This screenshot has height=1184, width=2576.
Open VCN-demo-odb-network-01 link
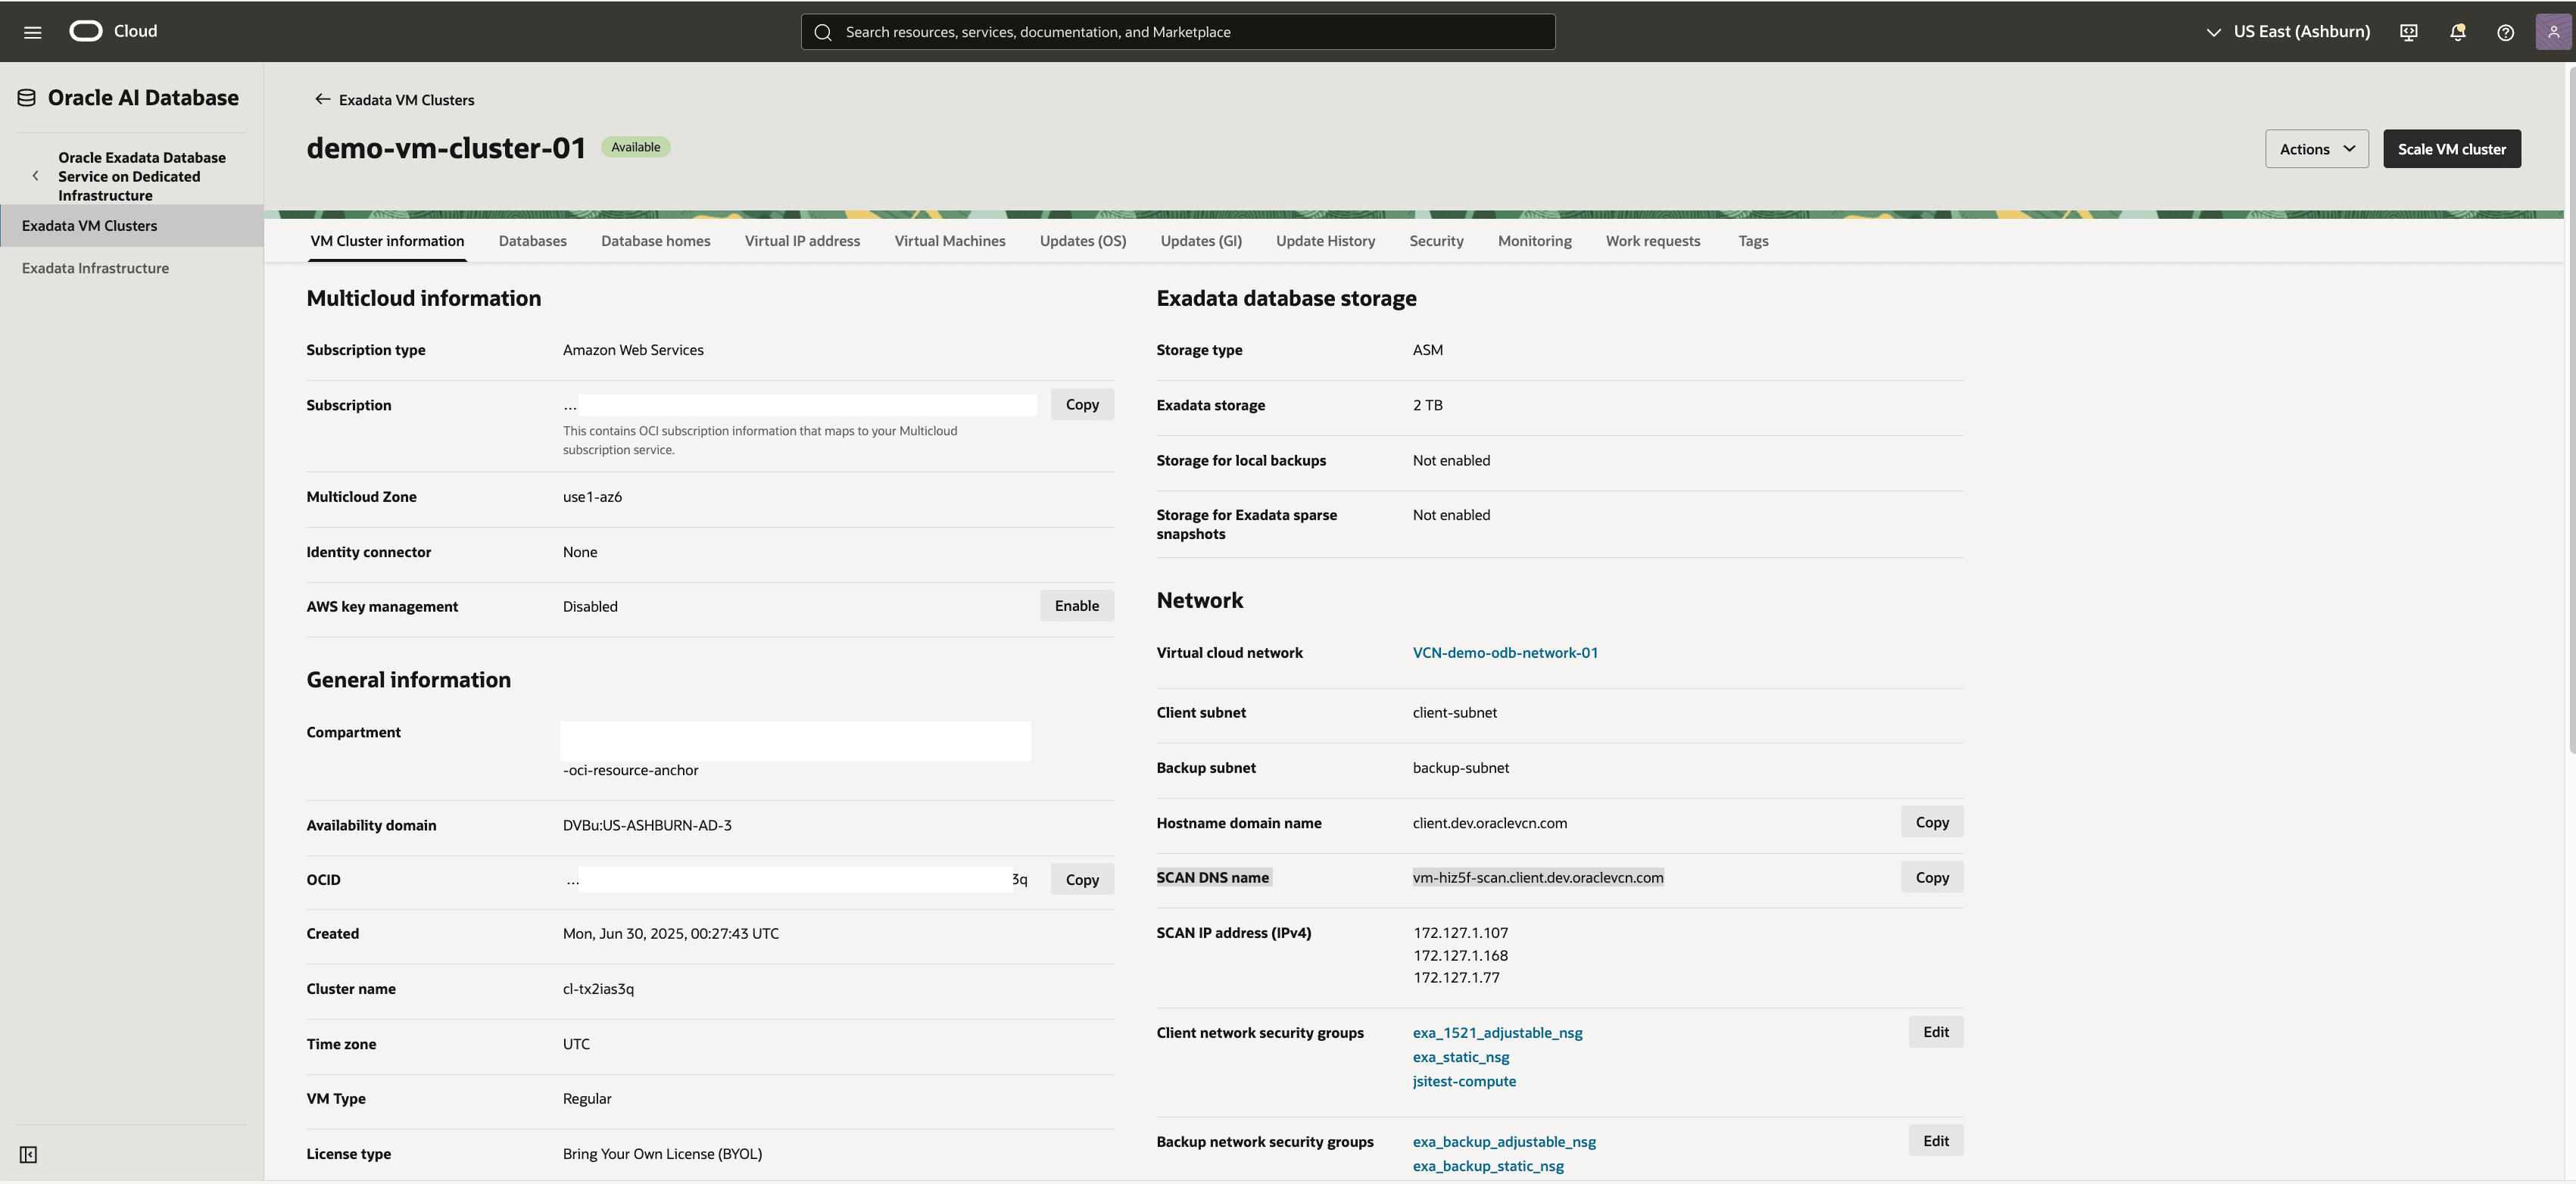click(x=1504, y=653)
